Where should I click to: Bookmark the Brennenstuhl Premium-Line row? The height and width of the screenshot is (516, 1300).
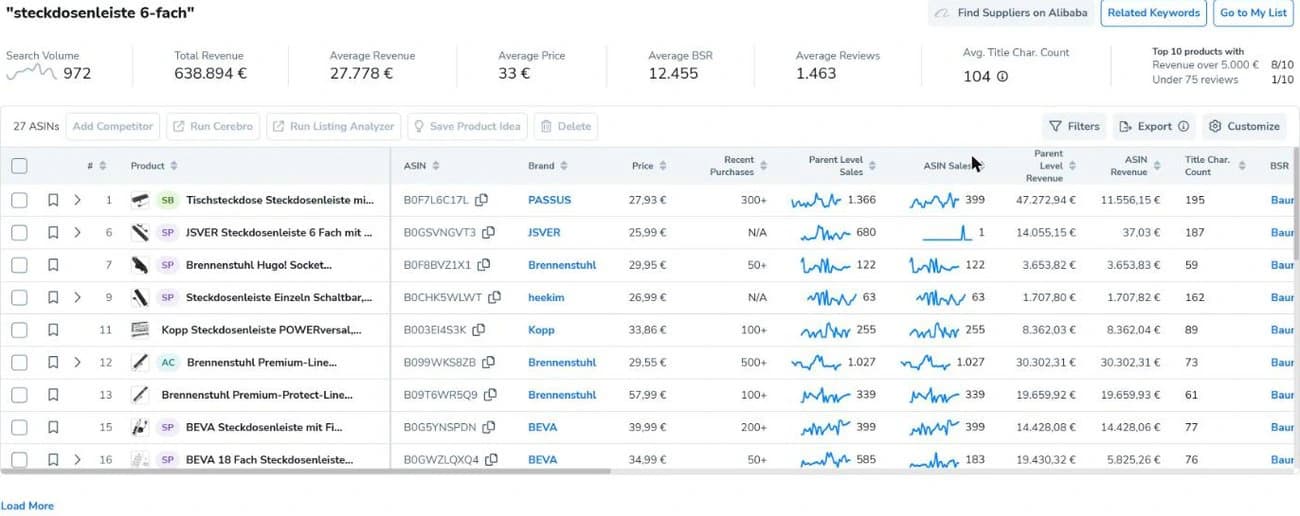pyautogui.click(x=53, y=362)
